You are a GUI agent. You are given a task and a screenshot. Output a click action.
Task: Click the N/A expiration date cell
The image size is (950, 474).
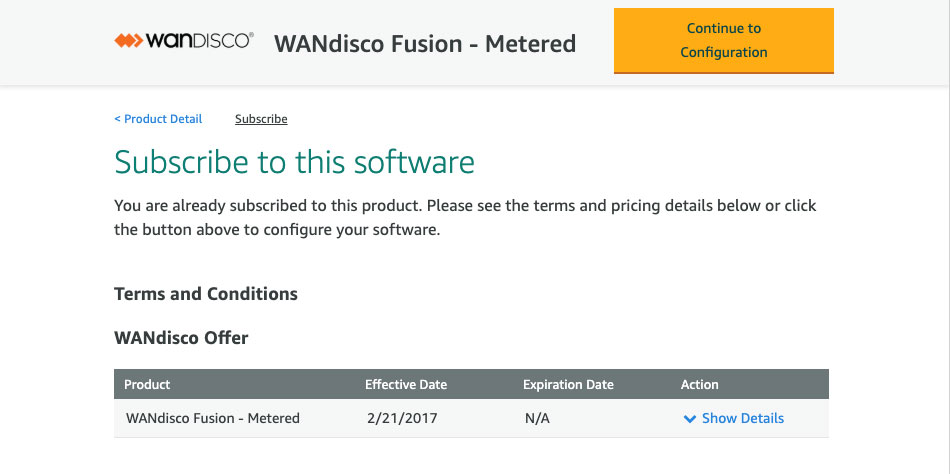(x=537, y=418)
